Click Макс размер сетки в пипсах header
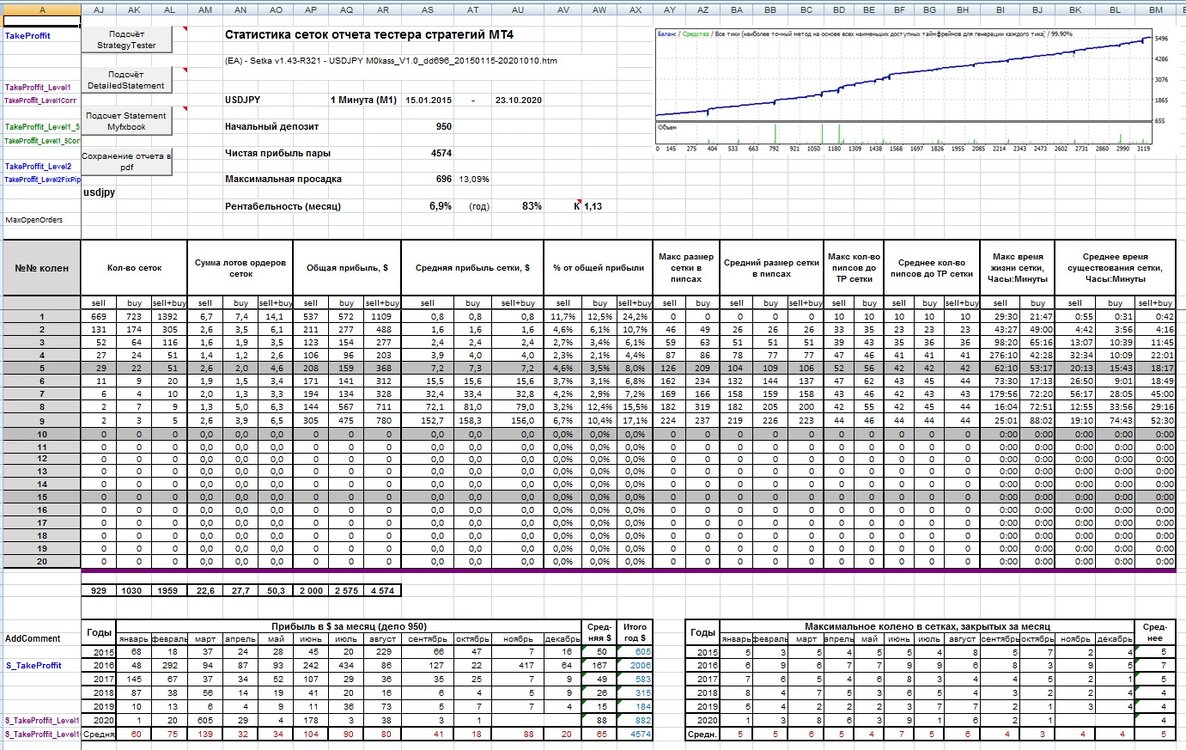This screenshot has height=750, width=1186. [686, 268]
